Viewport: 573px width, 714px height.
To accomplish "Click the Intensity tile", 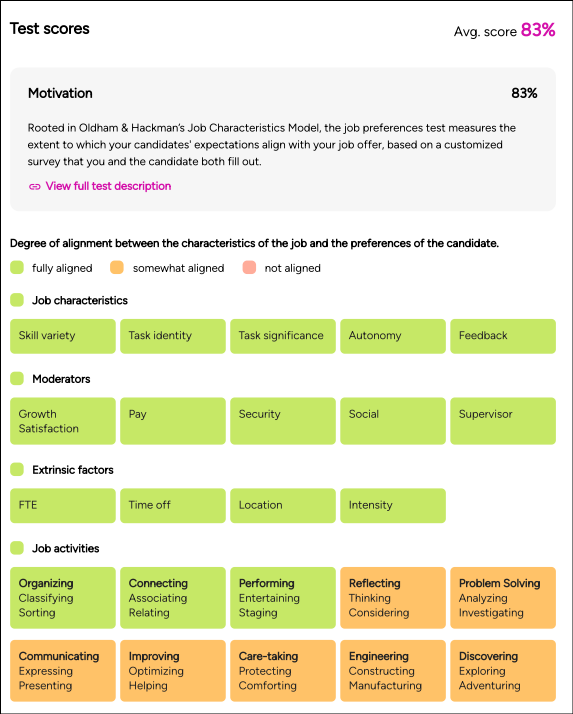I will pyautogui.click(x=393, y=505).
